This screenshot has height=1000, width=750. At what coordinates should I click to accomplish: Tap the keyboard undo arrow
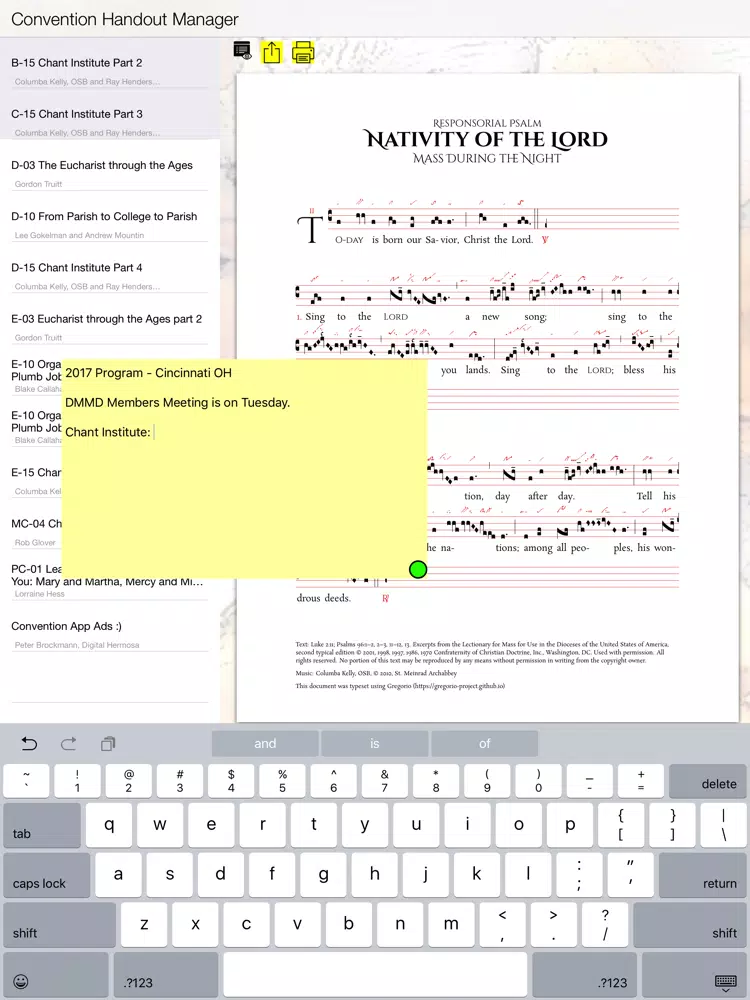tap(29, 744)
